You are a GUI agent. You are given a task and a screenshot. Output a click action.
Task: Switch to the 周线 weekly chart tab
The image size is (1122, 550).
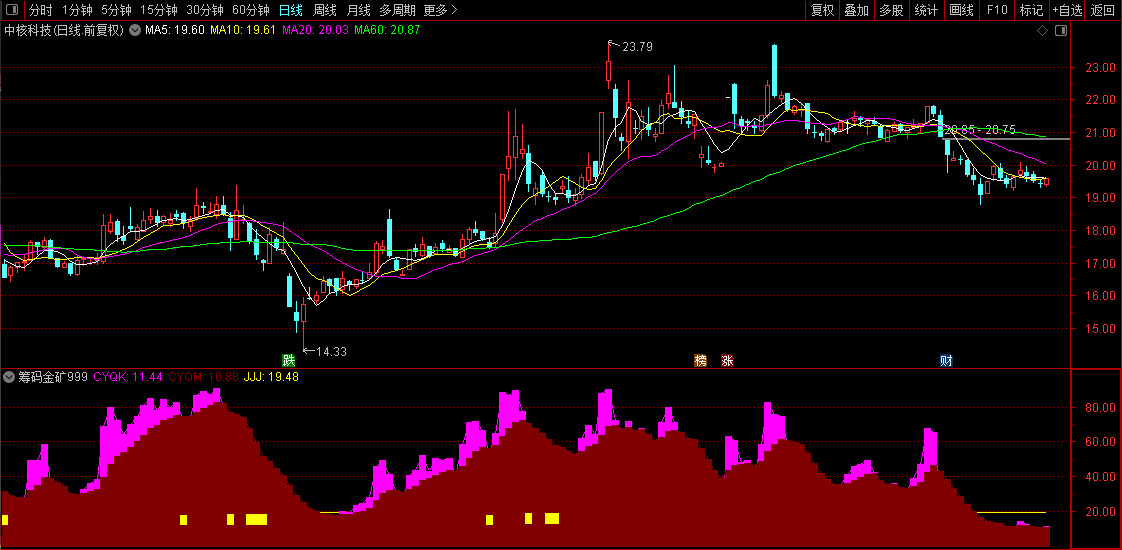(x=325, y=10)
